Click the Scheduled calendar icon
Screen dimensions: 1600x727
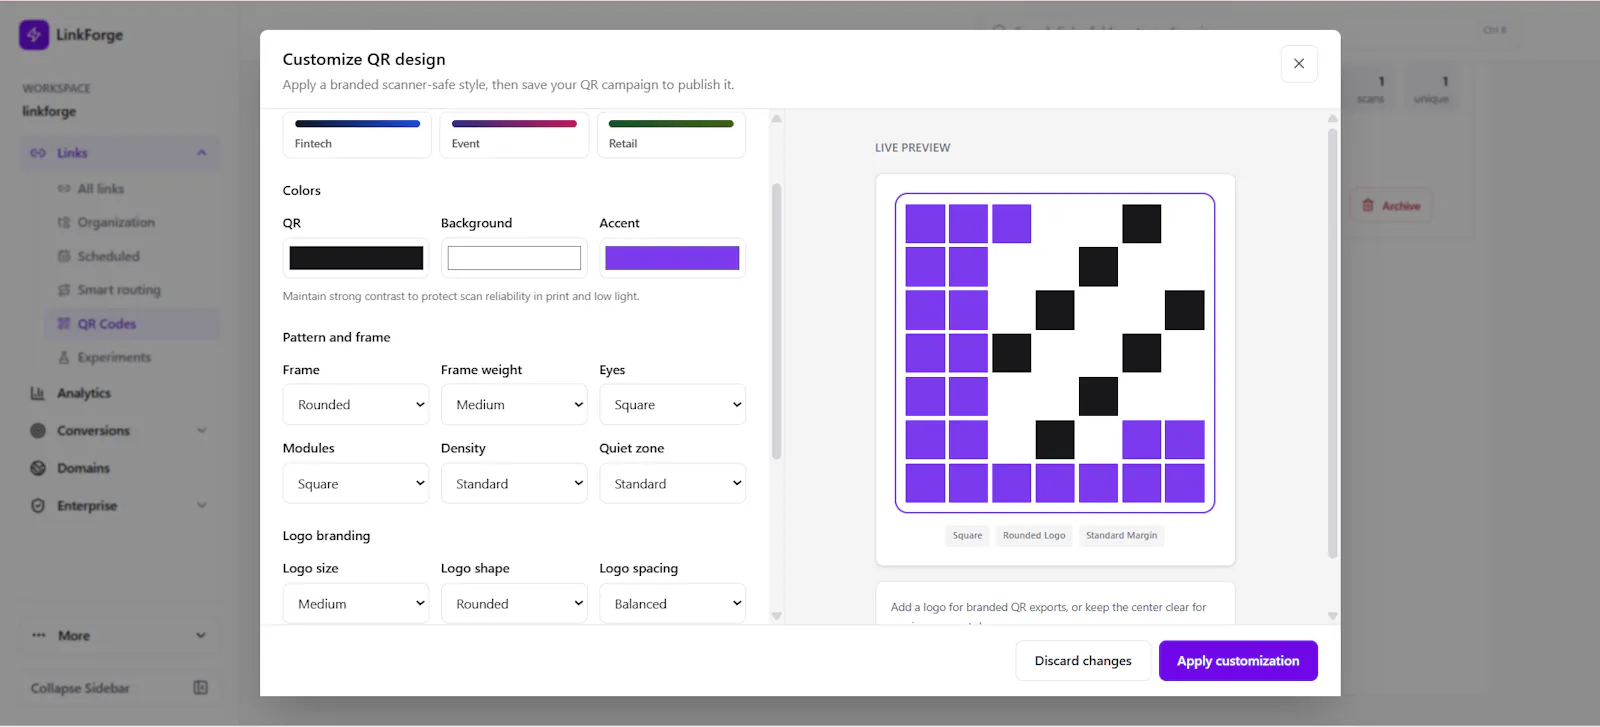pos(64,256)
